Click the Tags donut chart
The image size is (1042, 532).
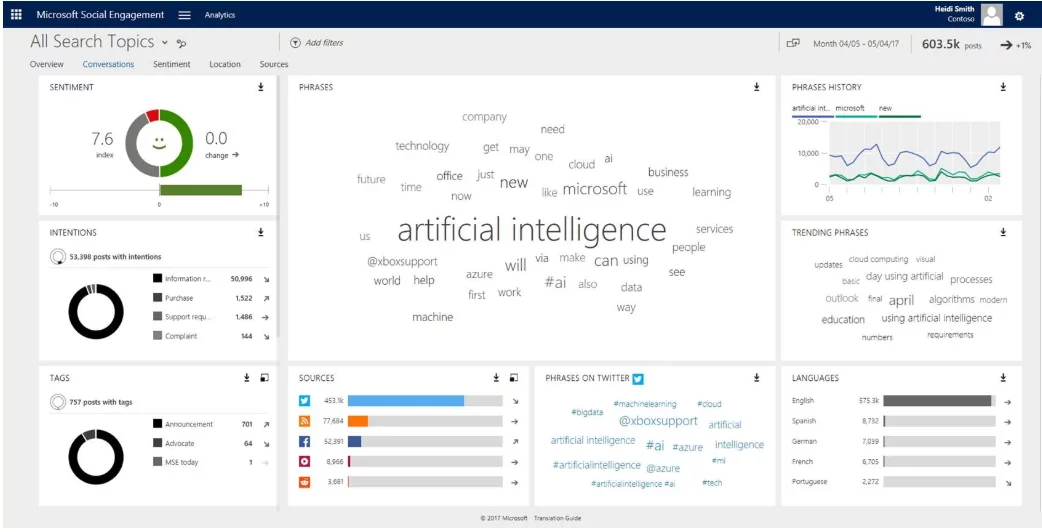96,457
